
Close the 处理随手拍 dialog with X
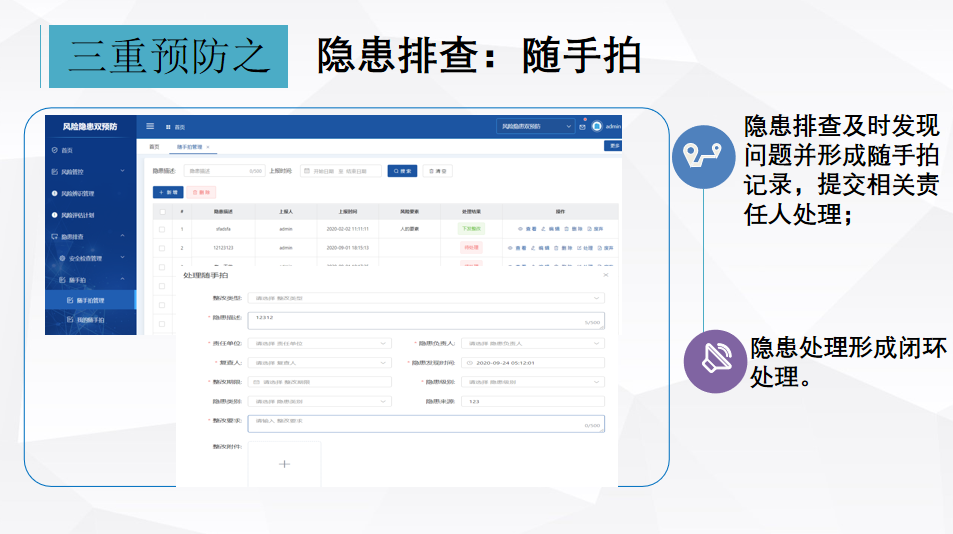click(x=605, y=275)
